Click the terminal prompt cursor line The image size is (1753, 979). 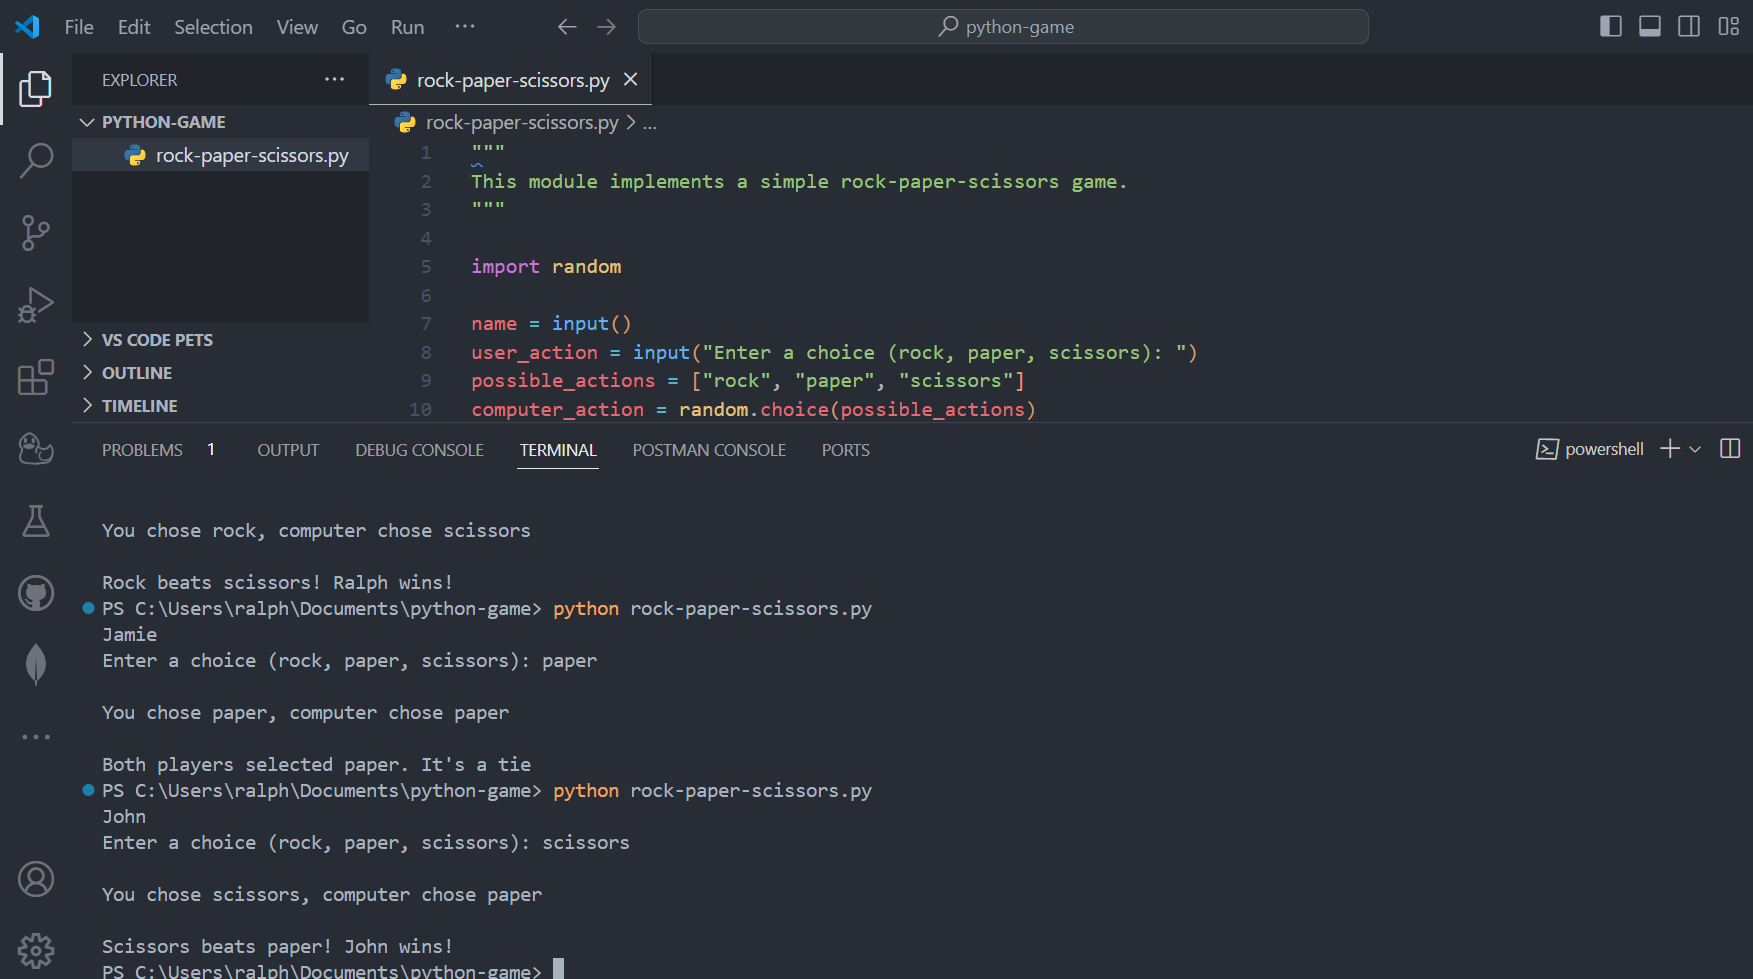333,970
